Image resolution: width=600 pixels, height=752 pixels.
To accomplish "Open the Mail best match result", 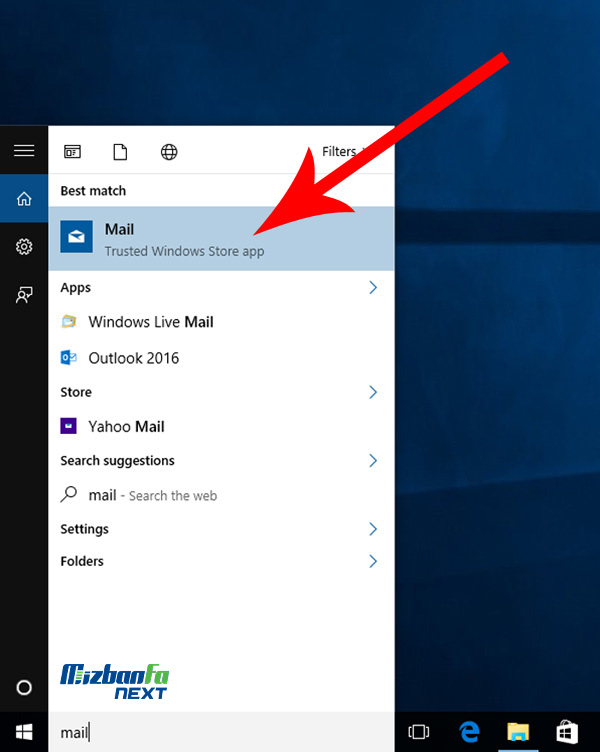I will 221,239.
